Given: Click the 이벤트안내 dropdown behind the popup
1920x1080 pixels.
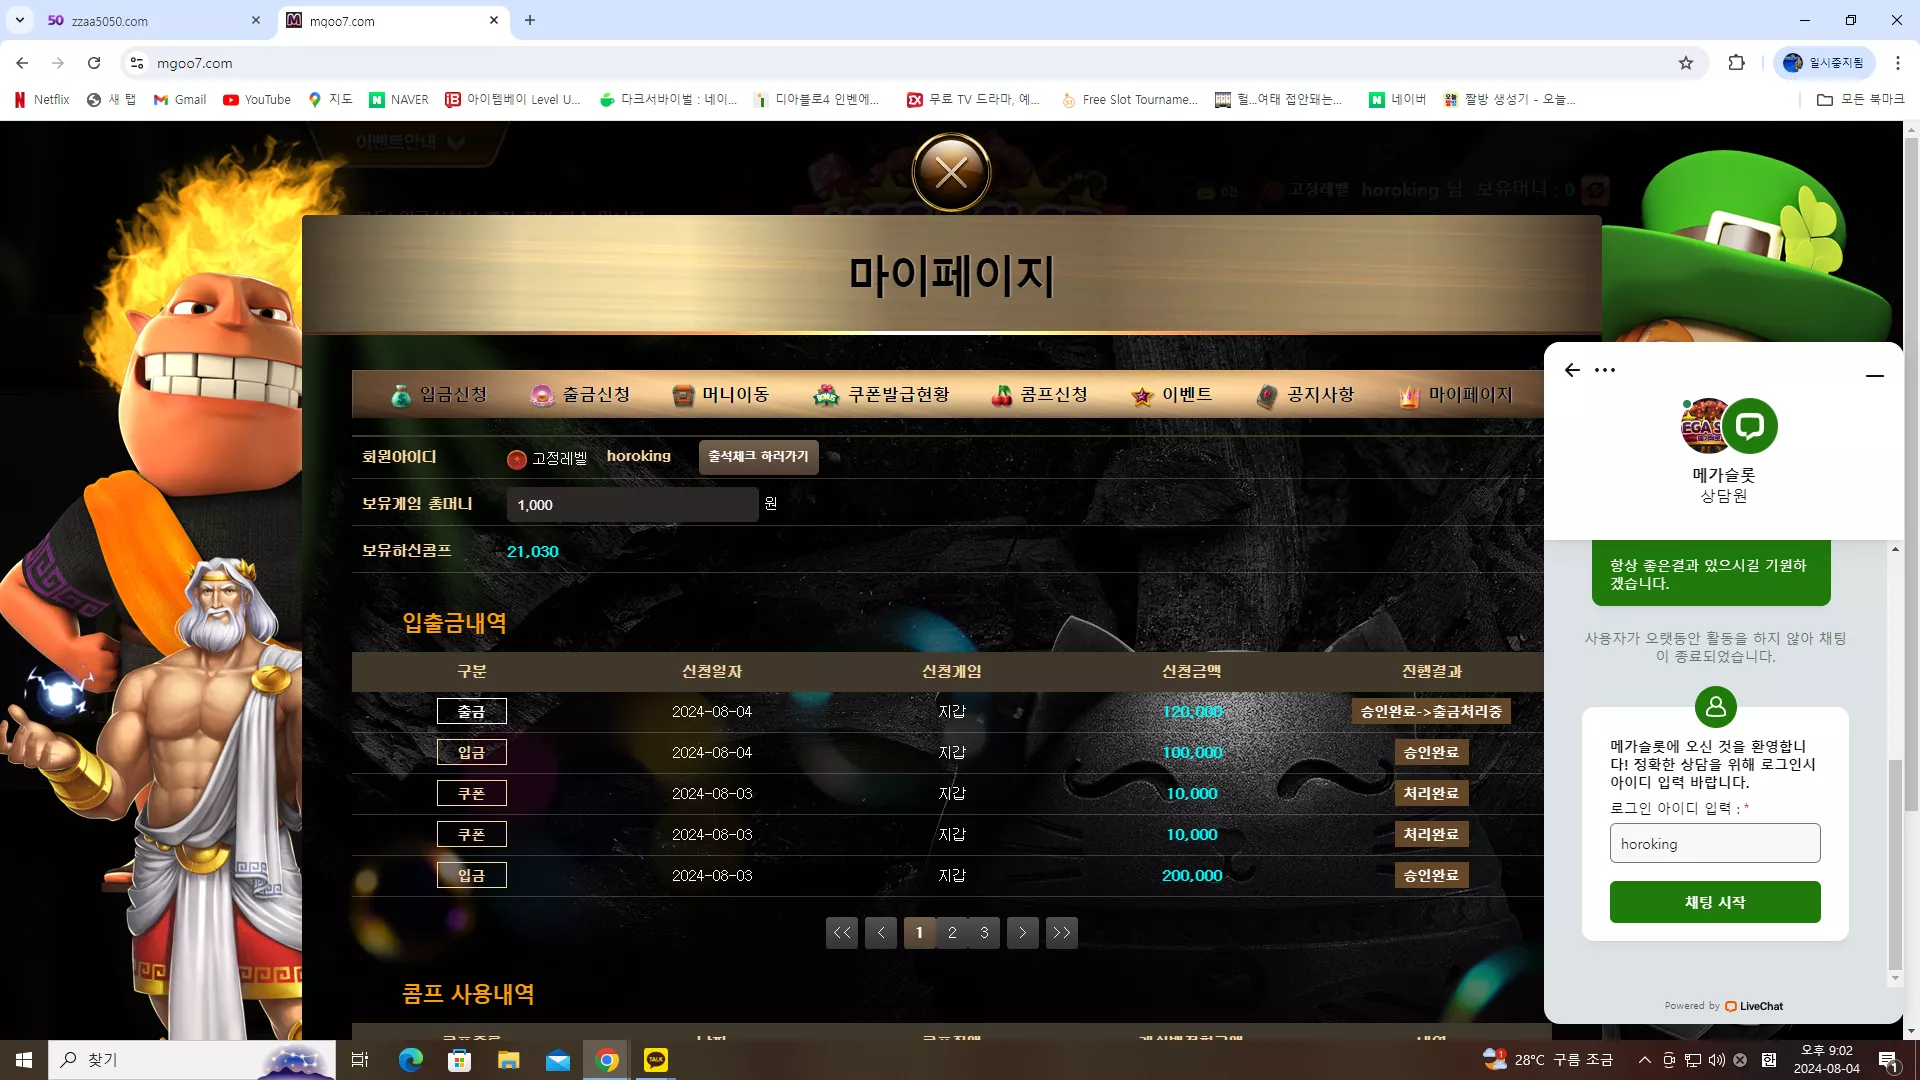Looking at the screenshot, I should click(x=411, y=142).
